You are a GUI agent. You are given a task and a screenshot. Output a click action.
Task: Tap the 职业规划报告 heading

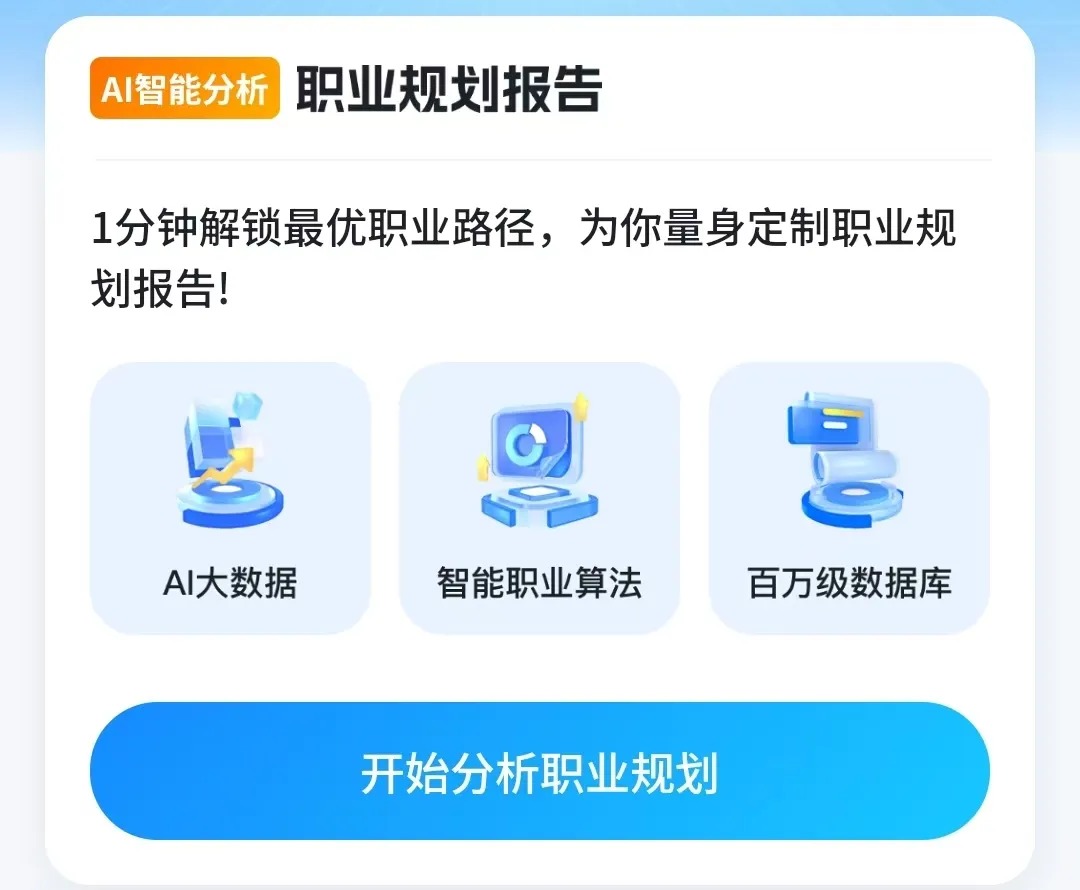(x=449, y=89)
